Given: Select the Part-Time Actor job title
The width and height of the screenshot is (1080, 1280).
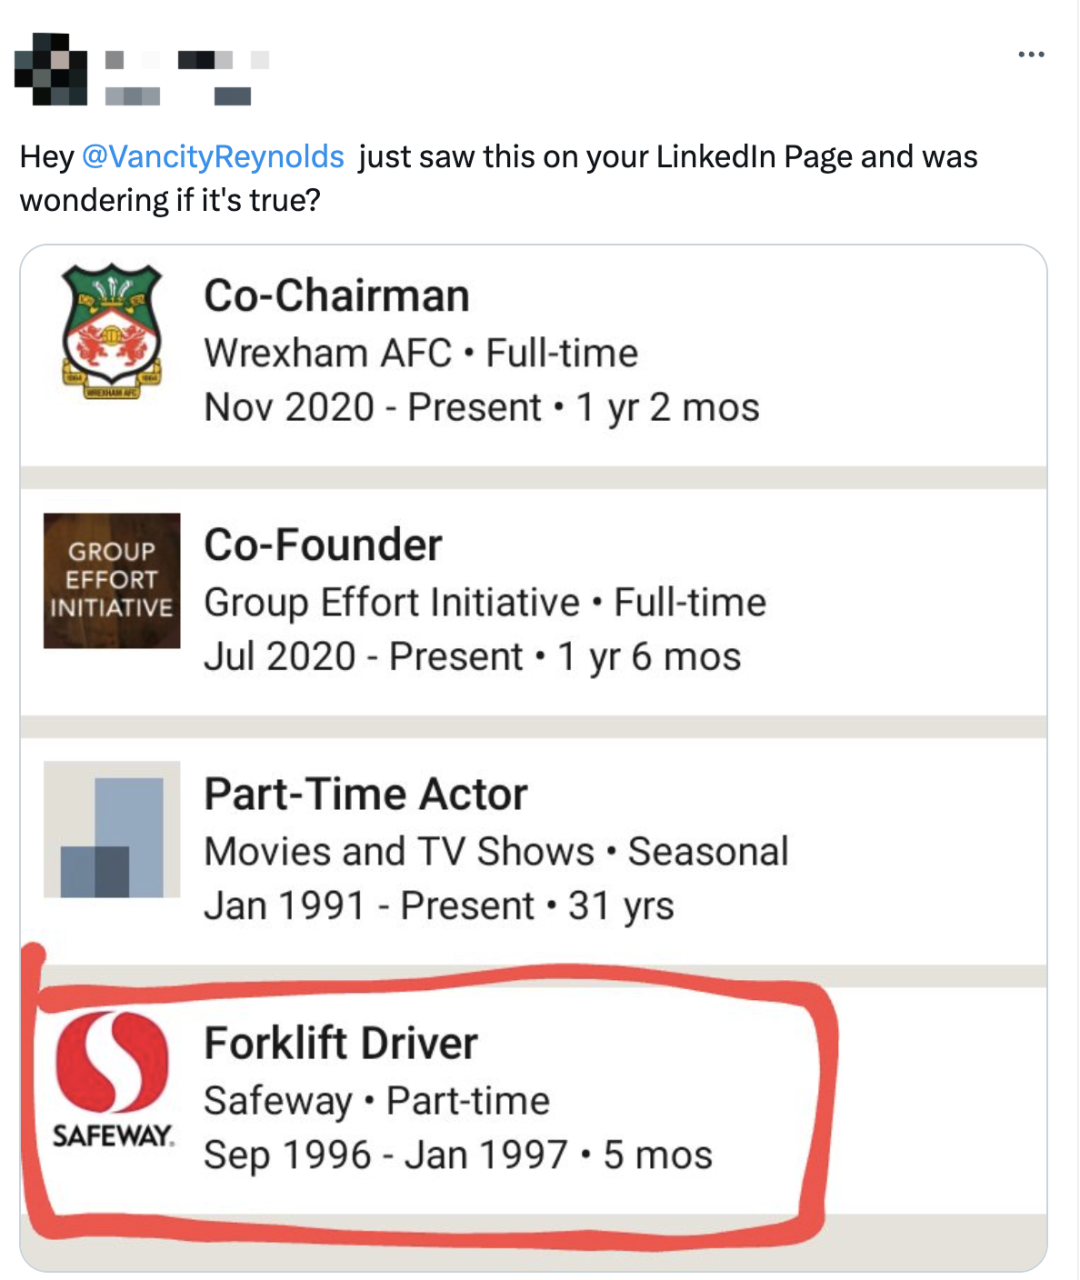Looking at the screenshot, I should click(x=366, y=794).
